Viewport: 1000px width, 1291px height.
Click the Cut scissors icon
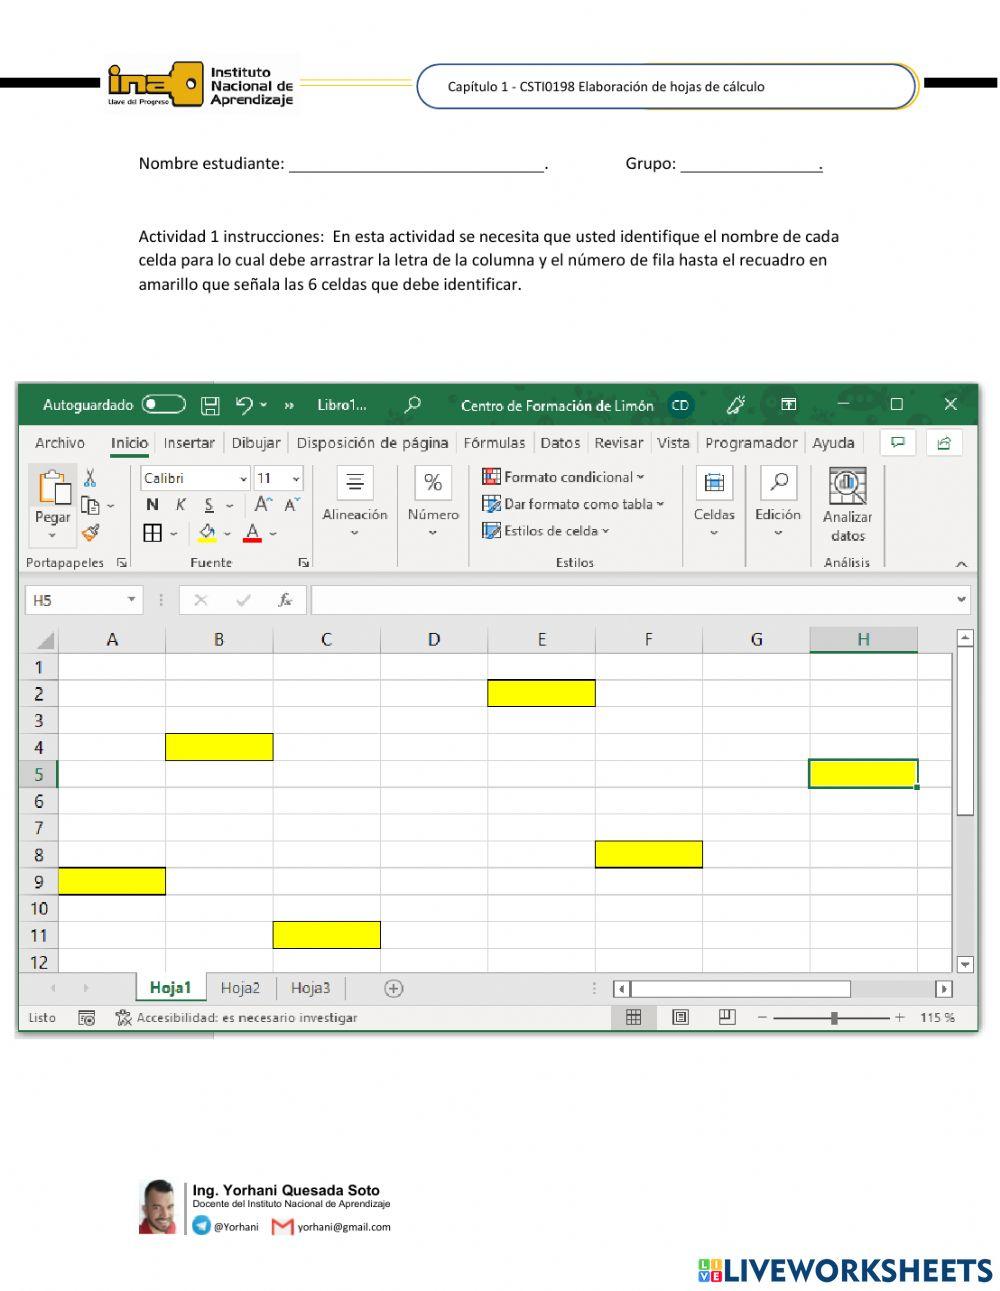(x=90, y=478)
